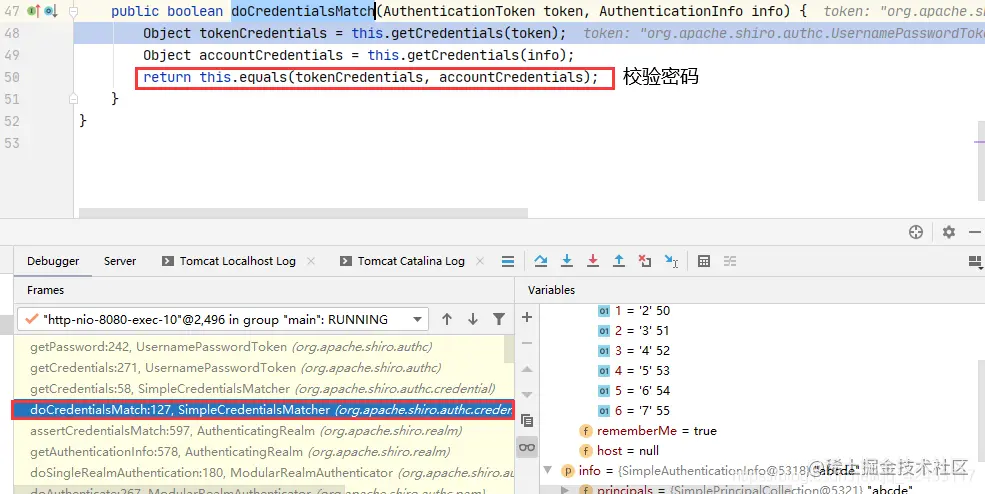This screenshot has width=985, height=494.
Task: Add a new watch with plus icon
Action: coord(527,317)
